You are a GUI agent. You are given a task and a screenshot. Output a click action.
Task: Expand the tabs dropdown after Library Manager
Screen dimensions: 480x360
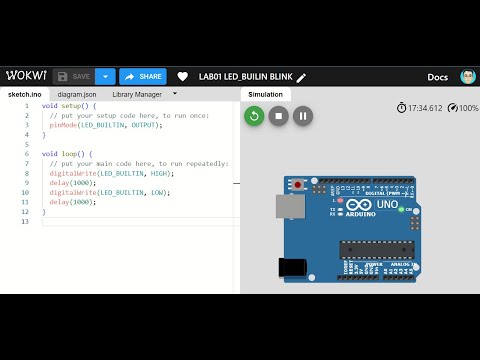click(x=175, y=94)
